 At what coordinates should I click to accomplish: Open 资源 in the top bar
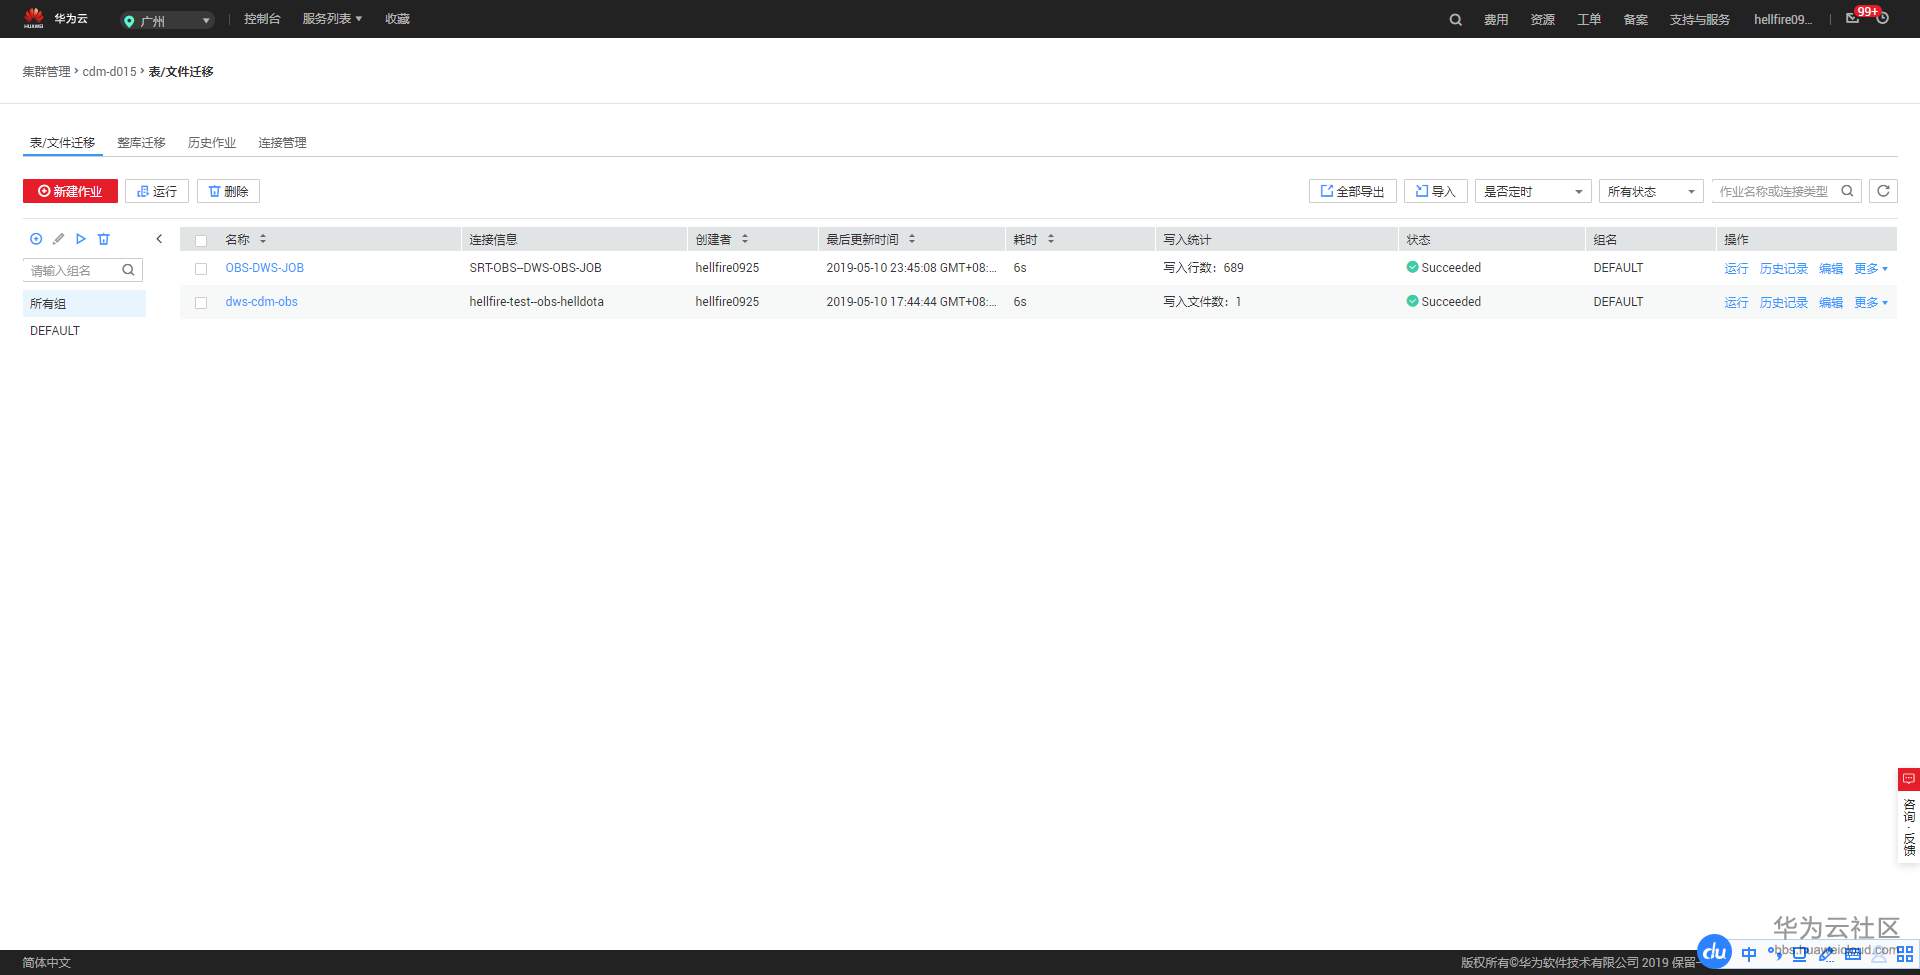click(1542, 19)
